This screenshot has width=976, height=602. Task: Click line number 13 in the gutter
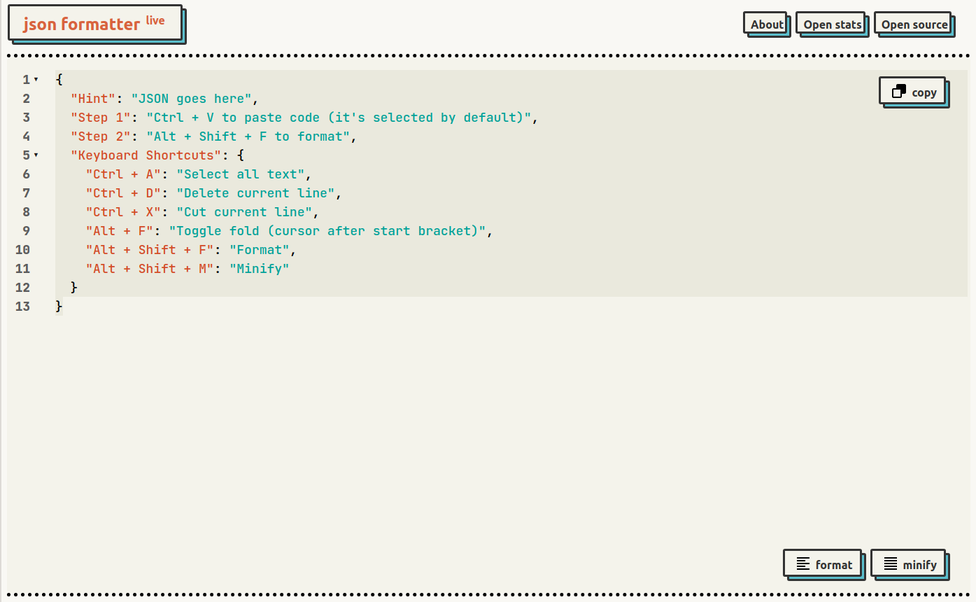point(22,306)
